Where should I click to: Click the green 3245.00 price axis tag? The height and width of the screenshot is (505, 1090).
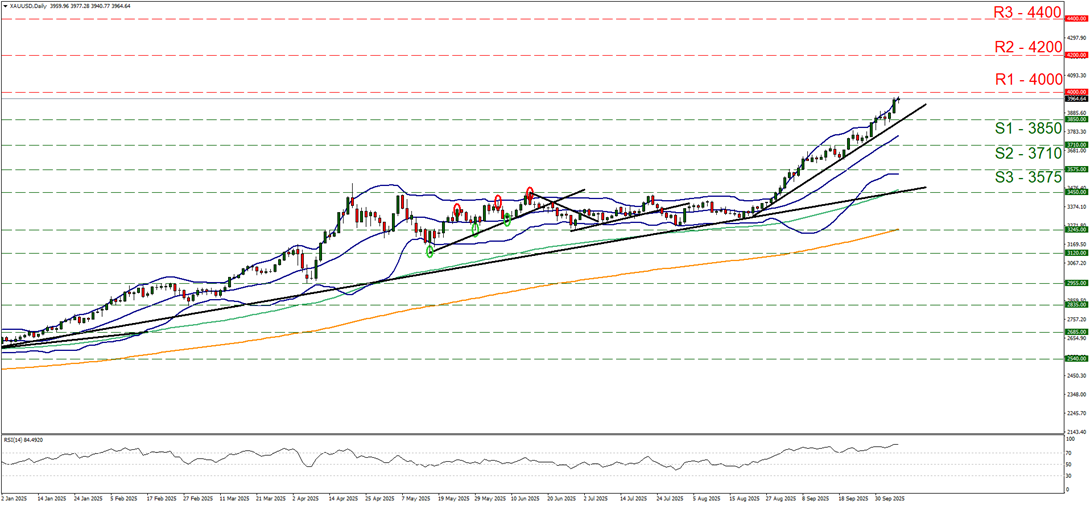coord(1076,230)
